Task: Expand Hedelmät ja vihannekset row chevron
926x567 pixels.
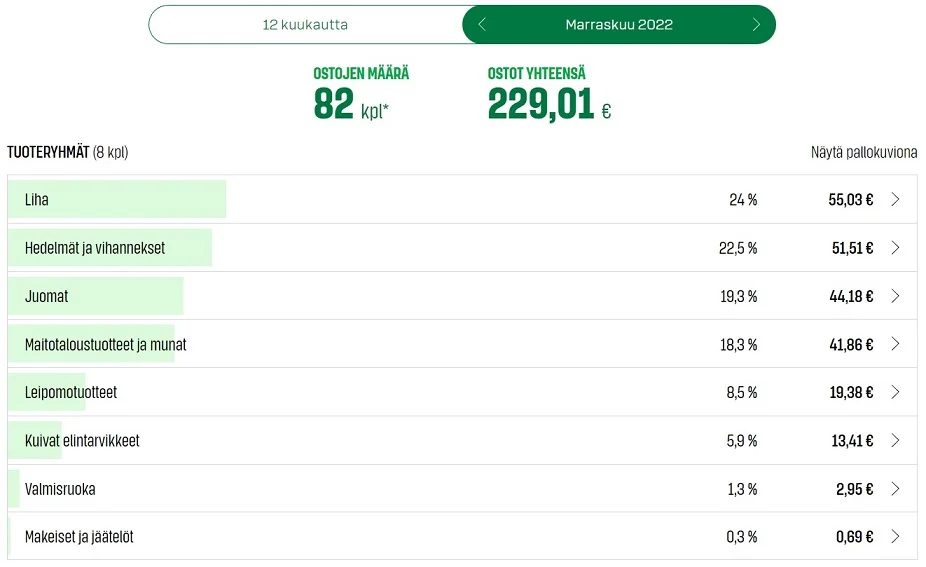Action: [895, 248]
